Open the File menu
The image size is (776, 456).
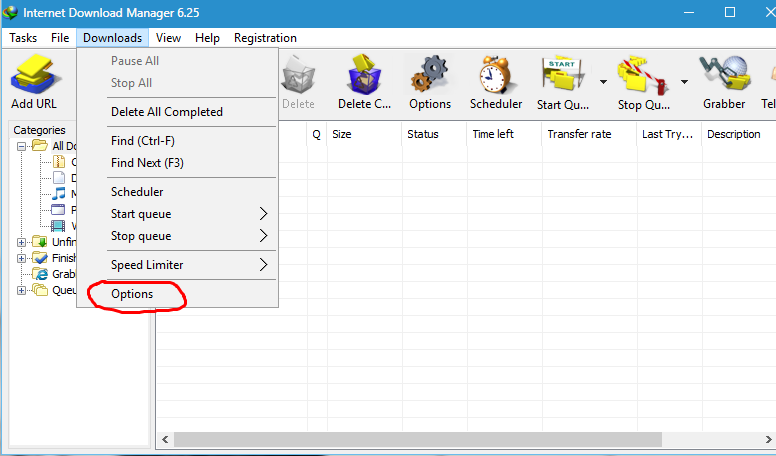[60, 38]
